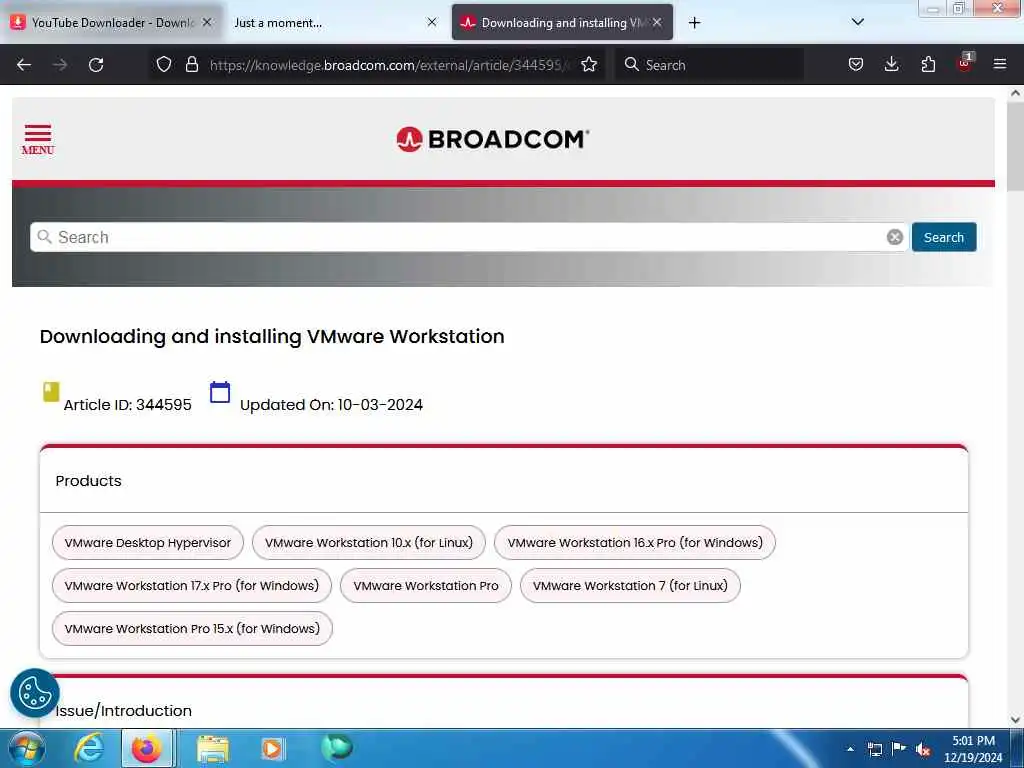This screenshot has width=1024, height=768.
Task: Click the Broadcom logo
Action: tap(492, 139)
